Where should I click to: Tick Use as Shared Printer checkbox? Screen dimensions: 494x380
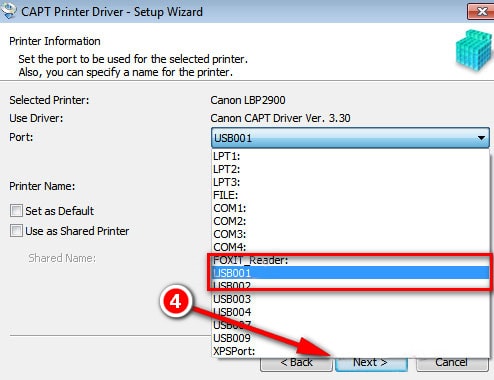[x=16, y=231]
